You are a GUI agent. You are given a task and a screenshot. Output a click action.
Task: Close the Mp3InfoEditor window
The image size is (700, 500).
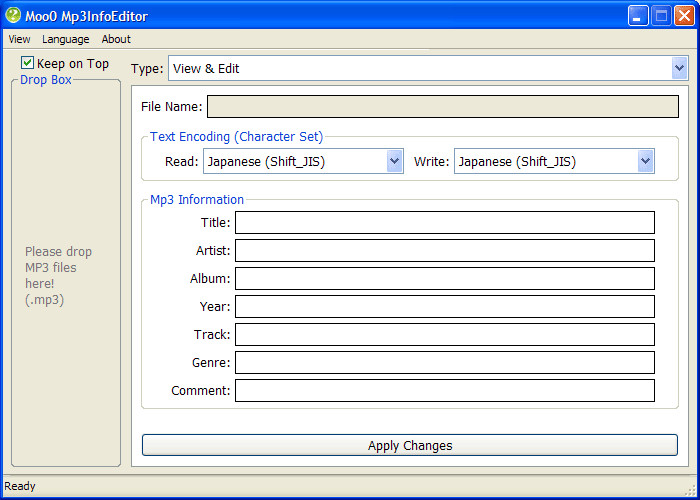click(684, 16)
